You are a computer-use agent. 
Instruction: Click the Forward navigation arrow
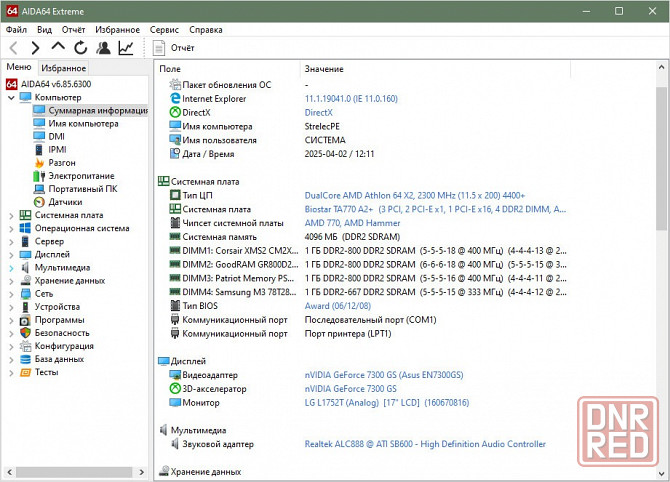35,48
